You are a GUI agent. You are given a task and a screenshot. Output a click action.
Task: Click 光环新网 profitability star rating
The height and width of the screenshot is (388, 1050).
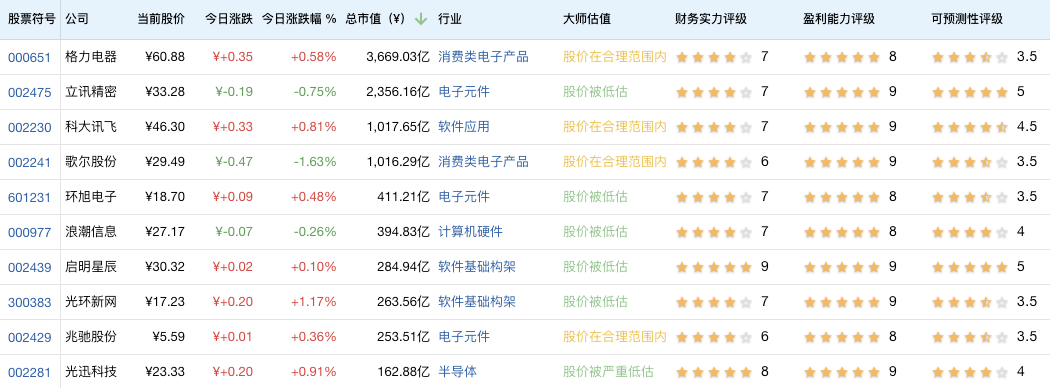[x=842, y=302]
